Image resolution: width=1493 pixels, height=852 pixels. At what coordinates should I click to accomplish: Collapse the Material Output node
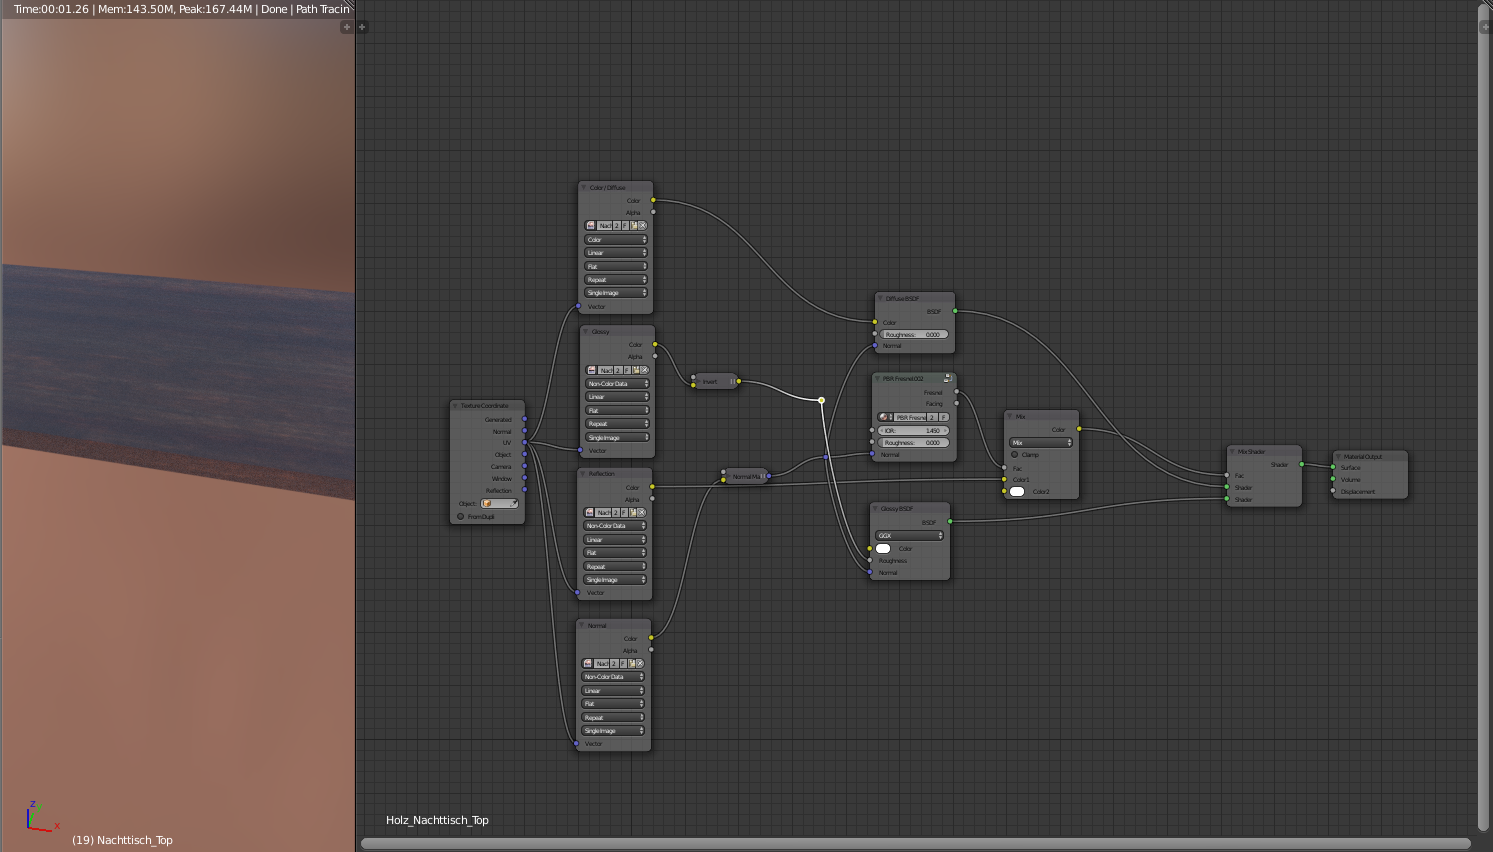(1338, 456)
